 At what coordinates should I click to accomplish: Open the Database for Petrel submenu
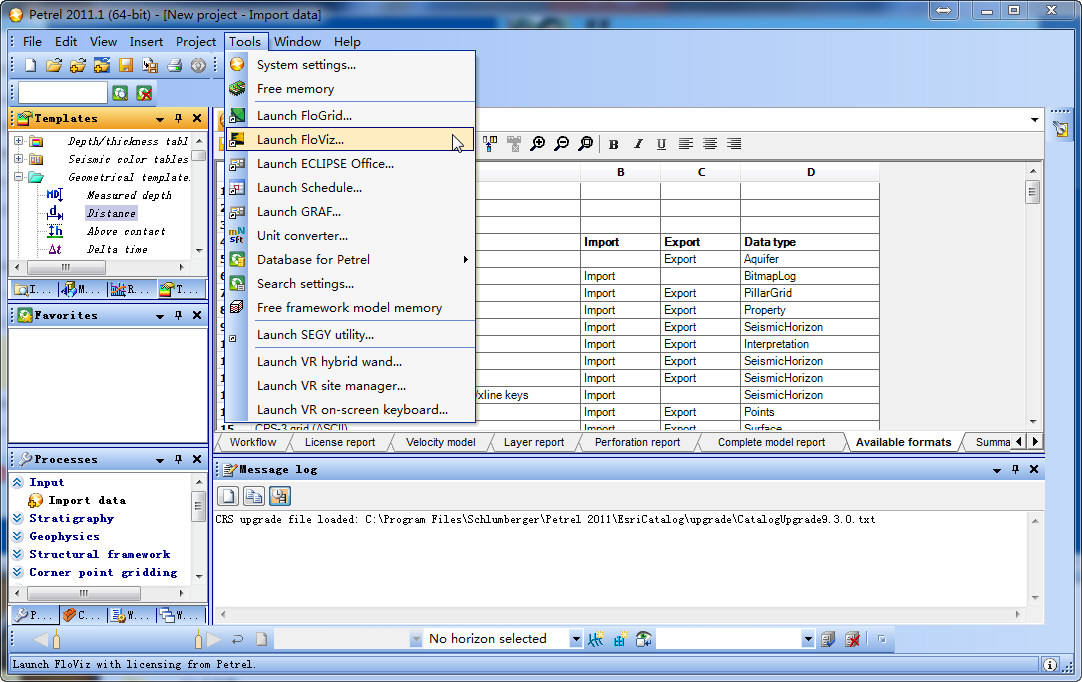coord(351,260)
